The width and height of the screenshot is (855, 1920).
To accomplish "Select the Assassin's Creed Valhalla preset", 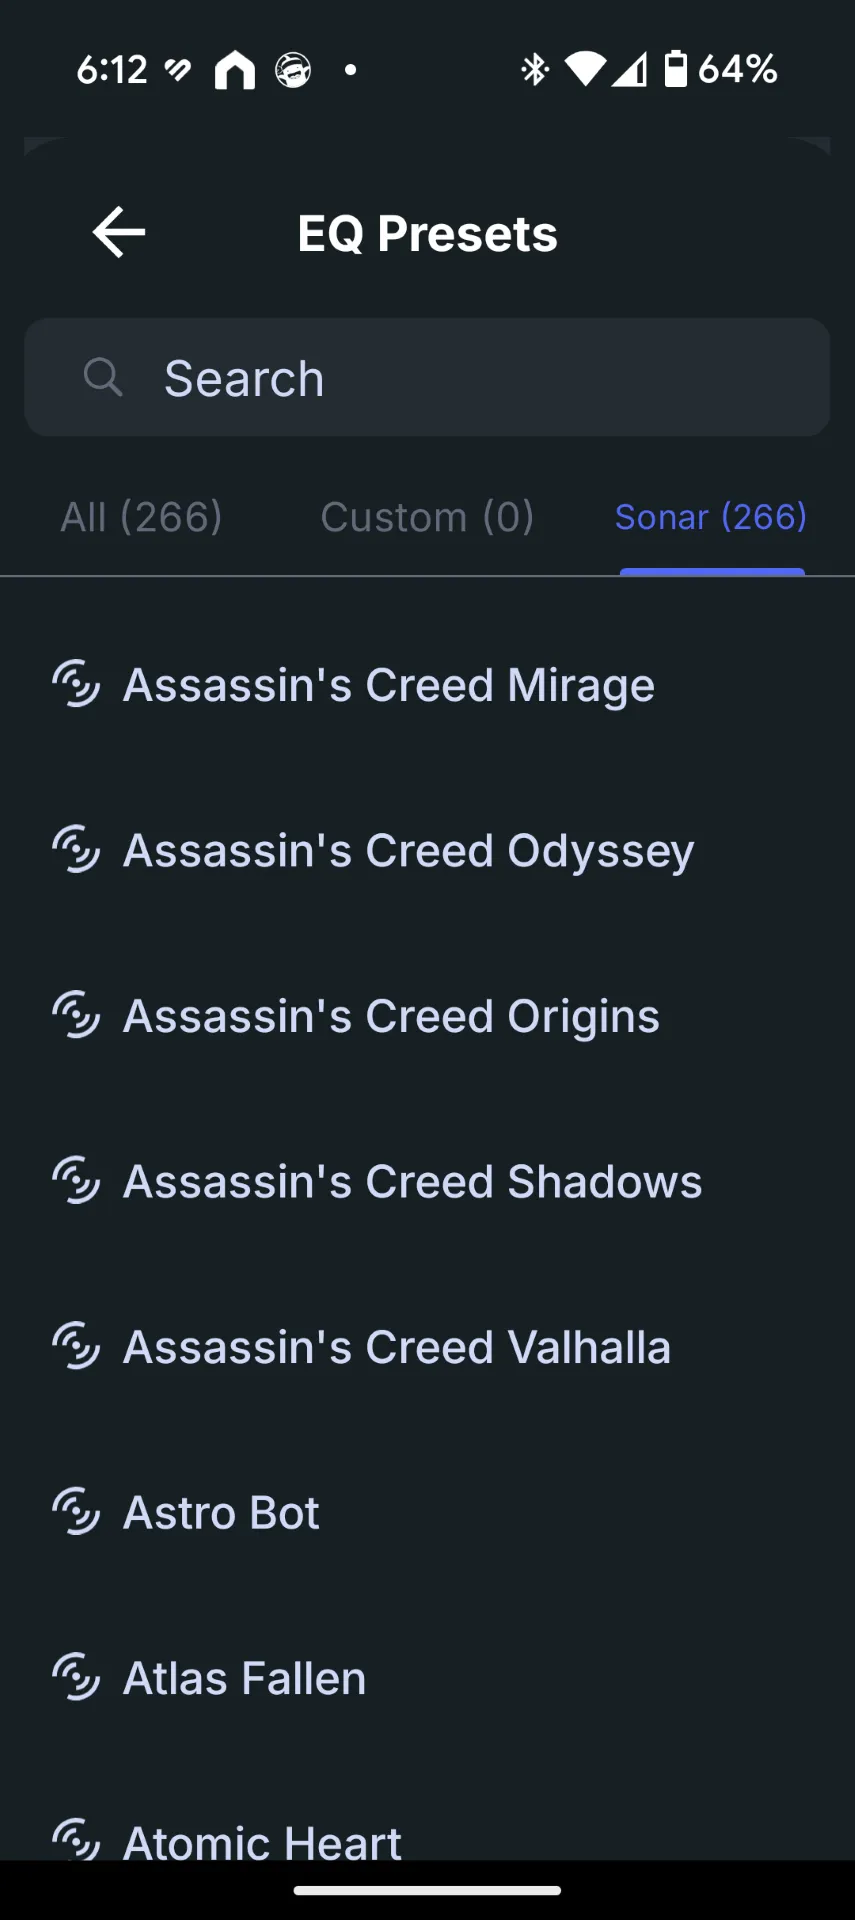I will pyautogui.click(x=427, y=1347).
